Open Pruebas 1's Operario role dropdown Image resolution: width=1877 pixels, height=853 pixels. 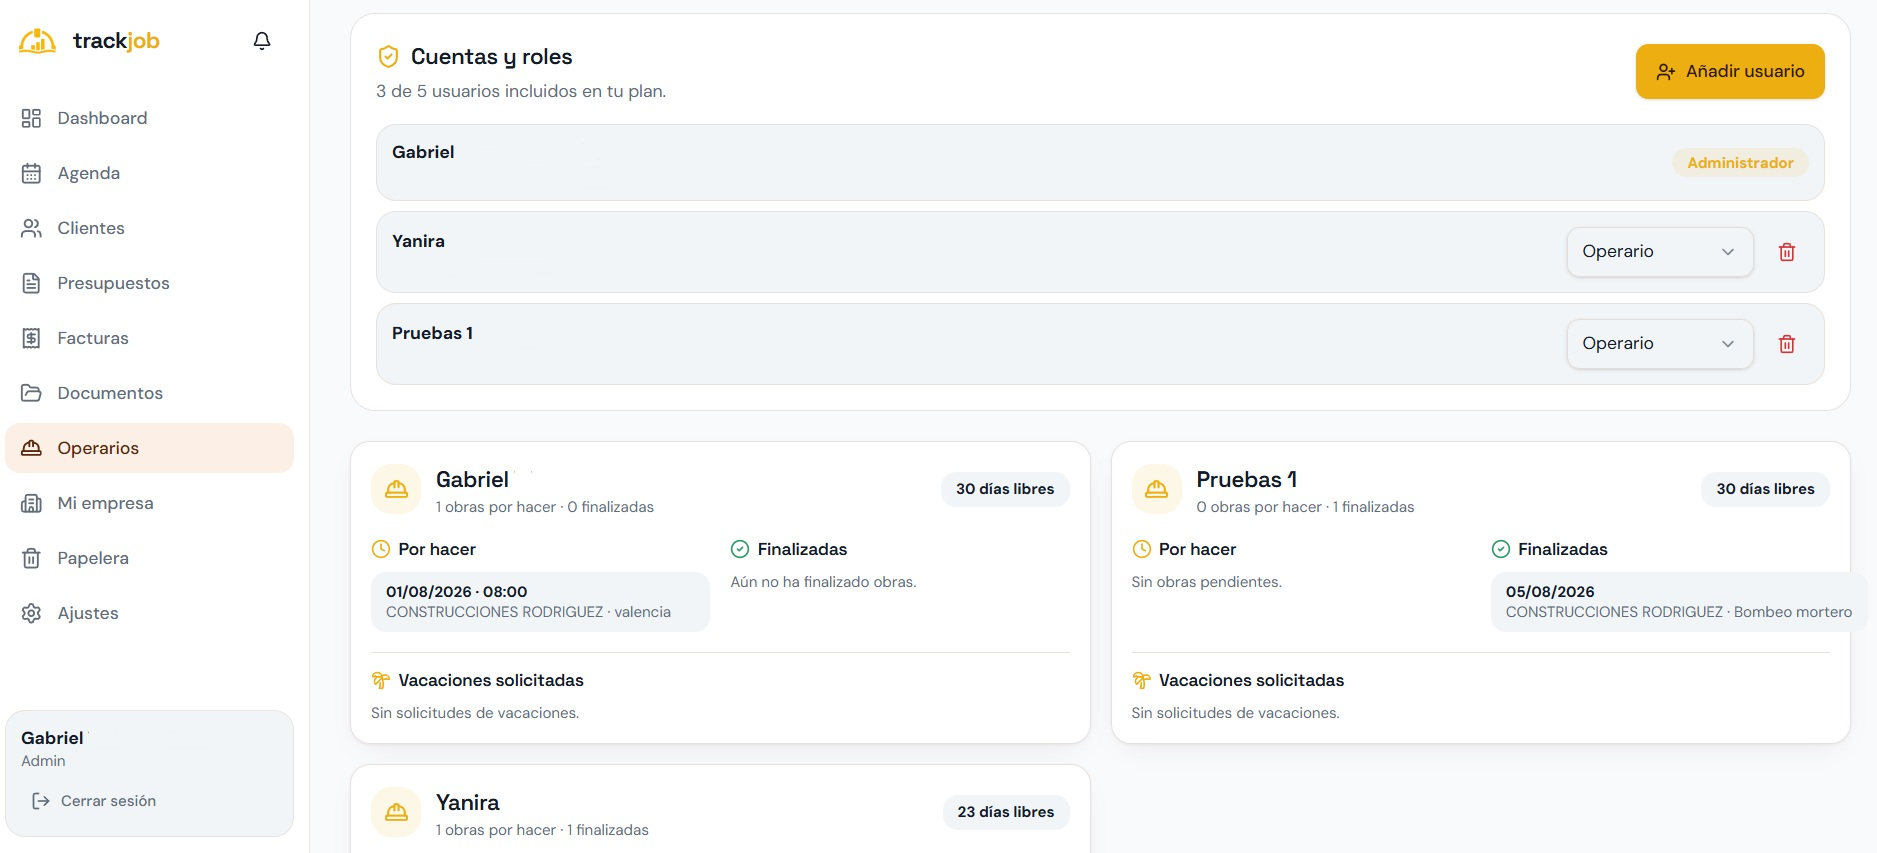[x=1660, y=344]
